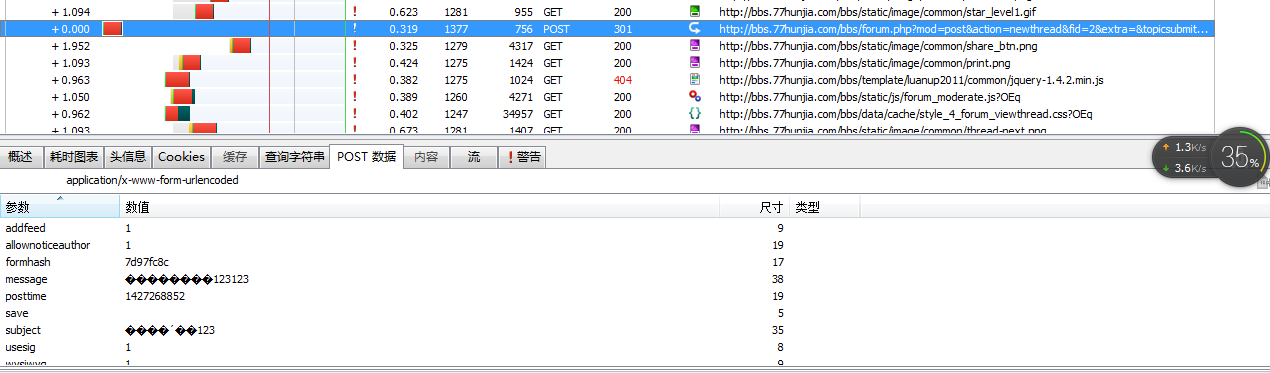Click the application/x-www-form-urlencoded content type text
This screenshot has height=373, width=1270.
pyautogui.click(x=152, y=180)
